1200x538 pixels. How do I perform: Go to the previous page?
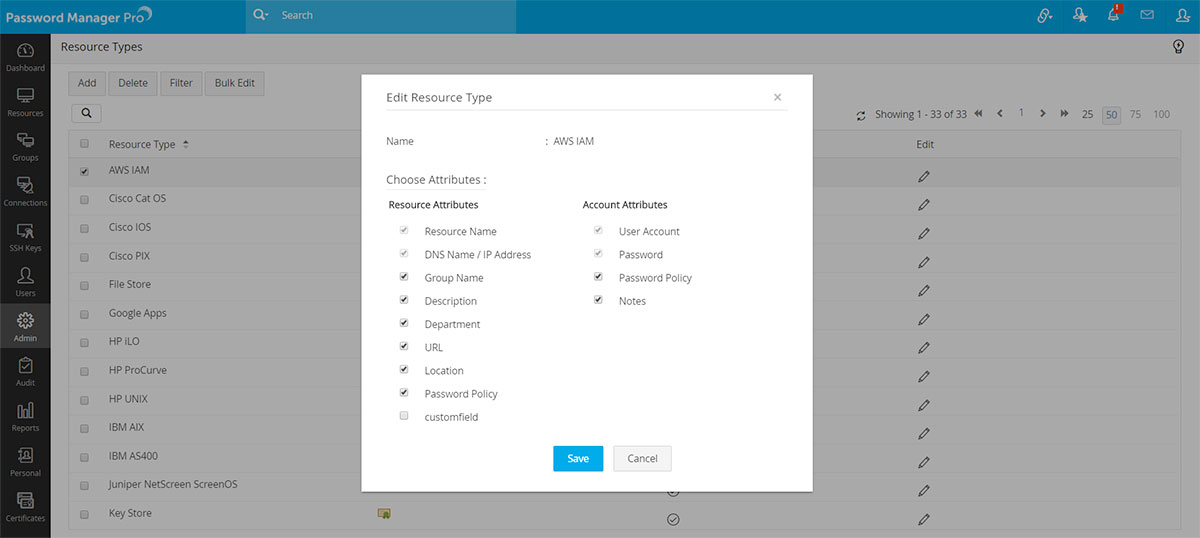1000,114
